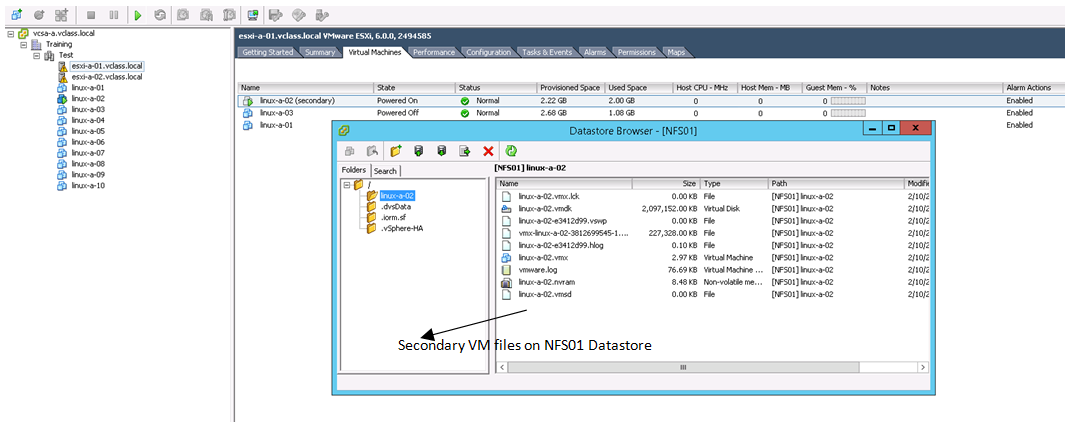Select linux-a-10 in the inventory tree
1073x424 pixels.
[x=88, y=186]
